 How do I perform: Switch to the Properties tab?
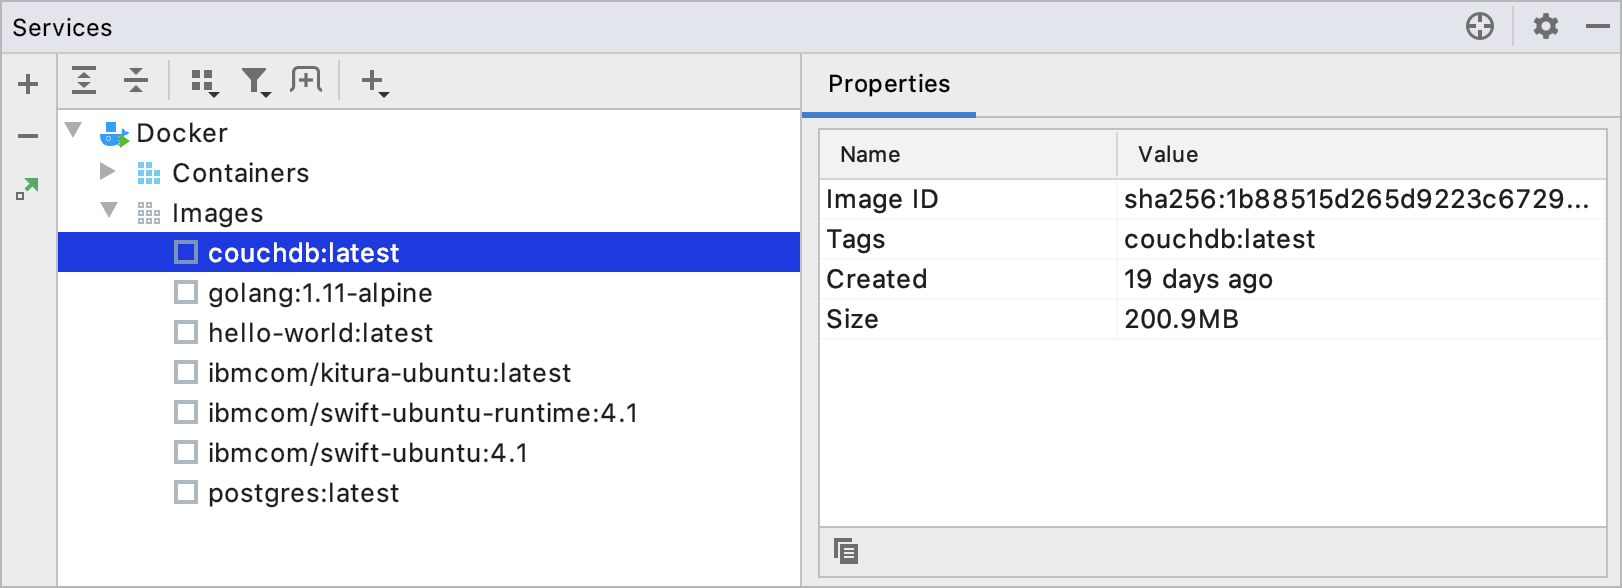pos(889,84)
